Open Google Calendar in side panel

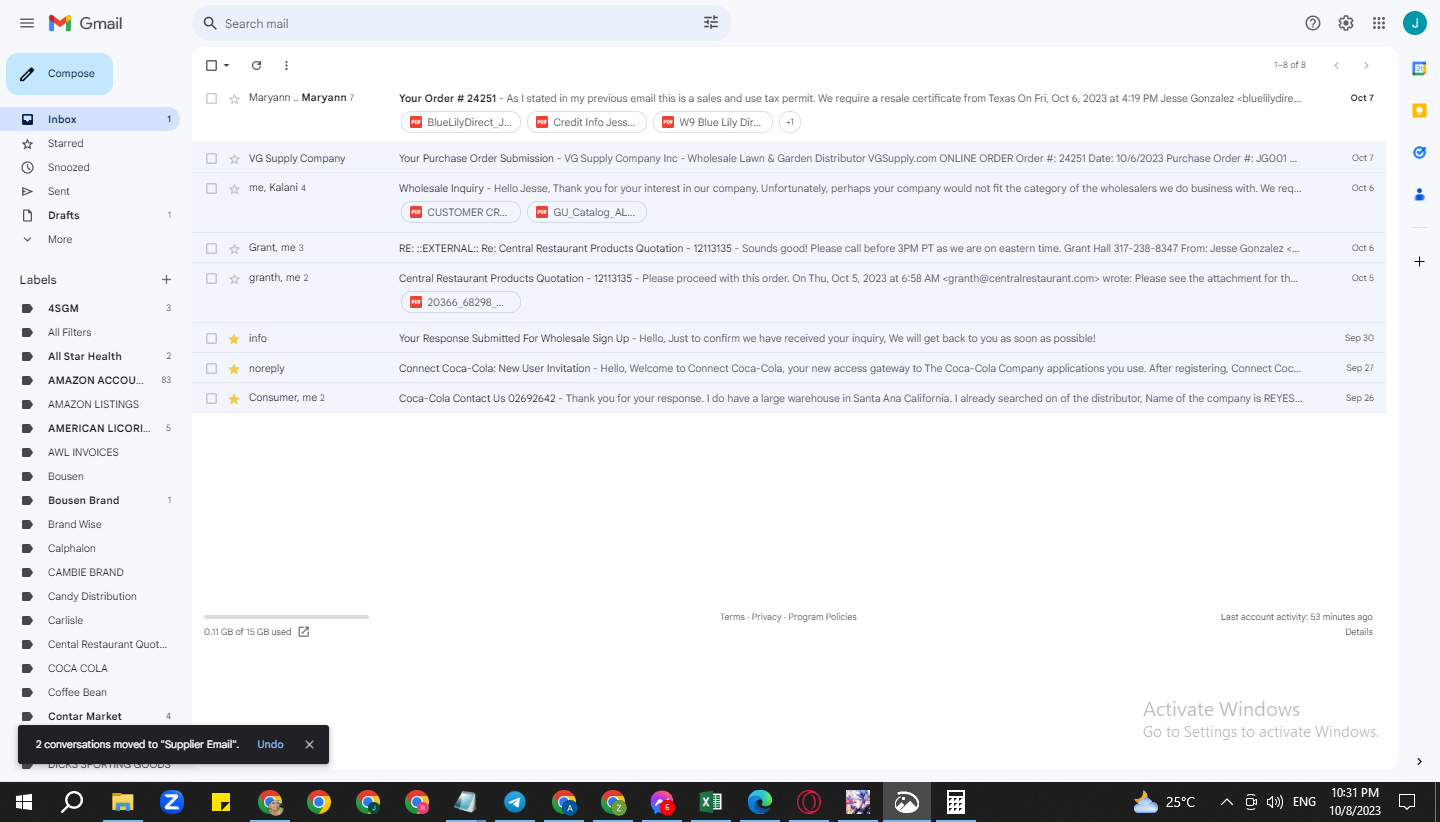[x=1419, y=68]
